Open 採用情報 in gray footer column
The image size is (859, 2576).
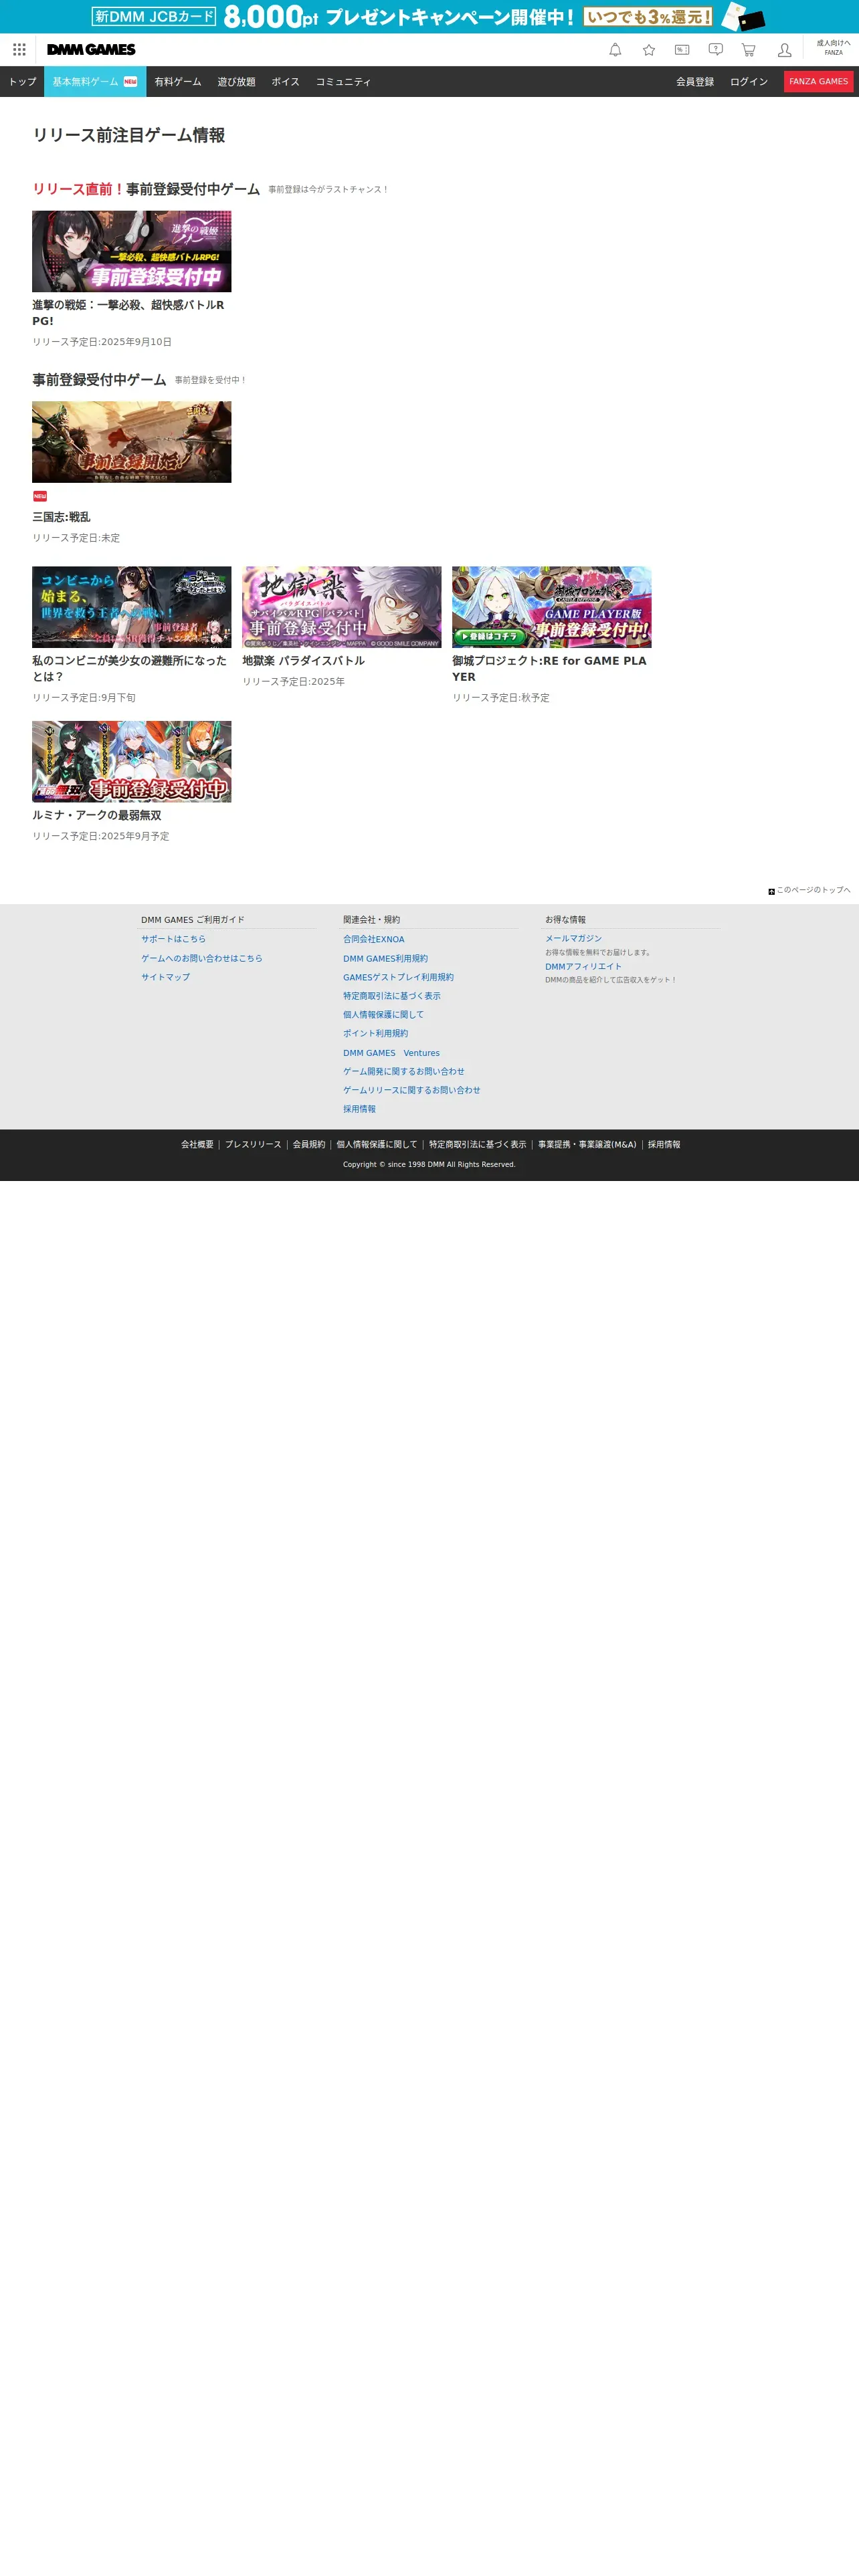coord(360,1109)
